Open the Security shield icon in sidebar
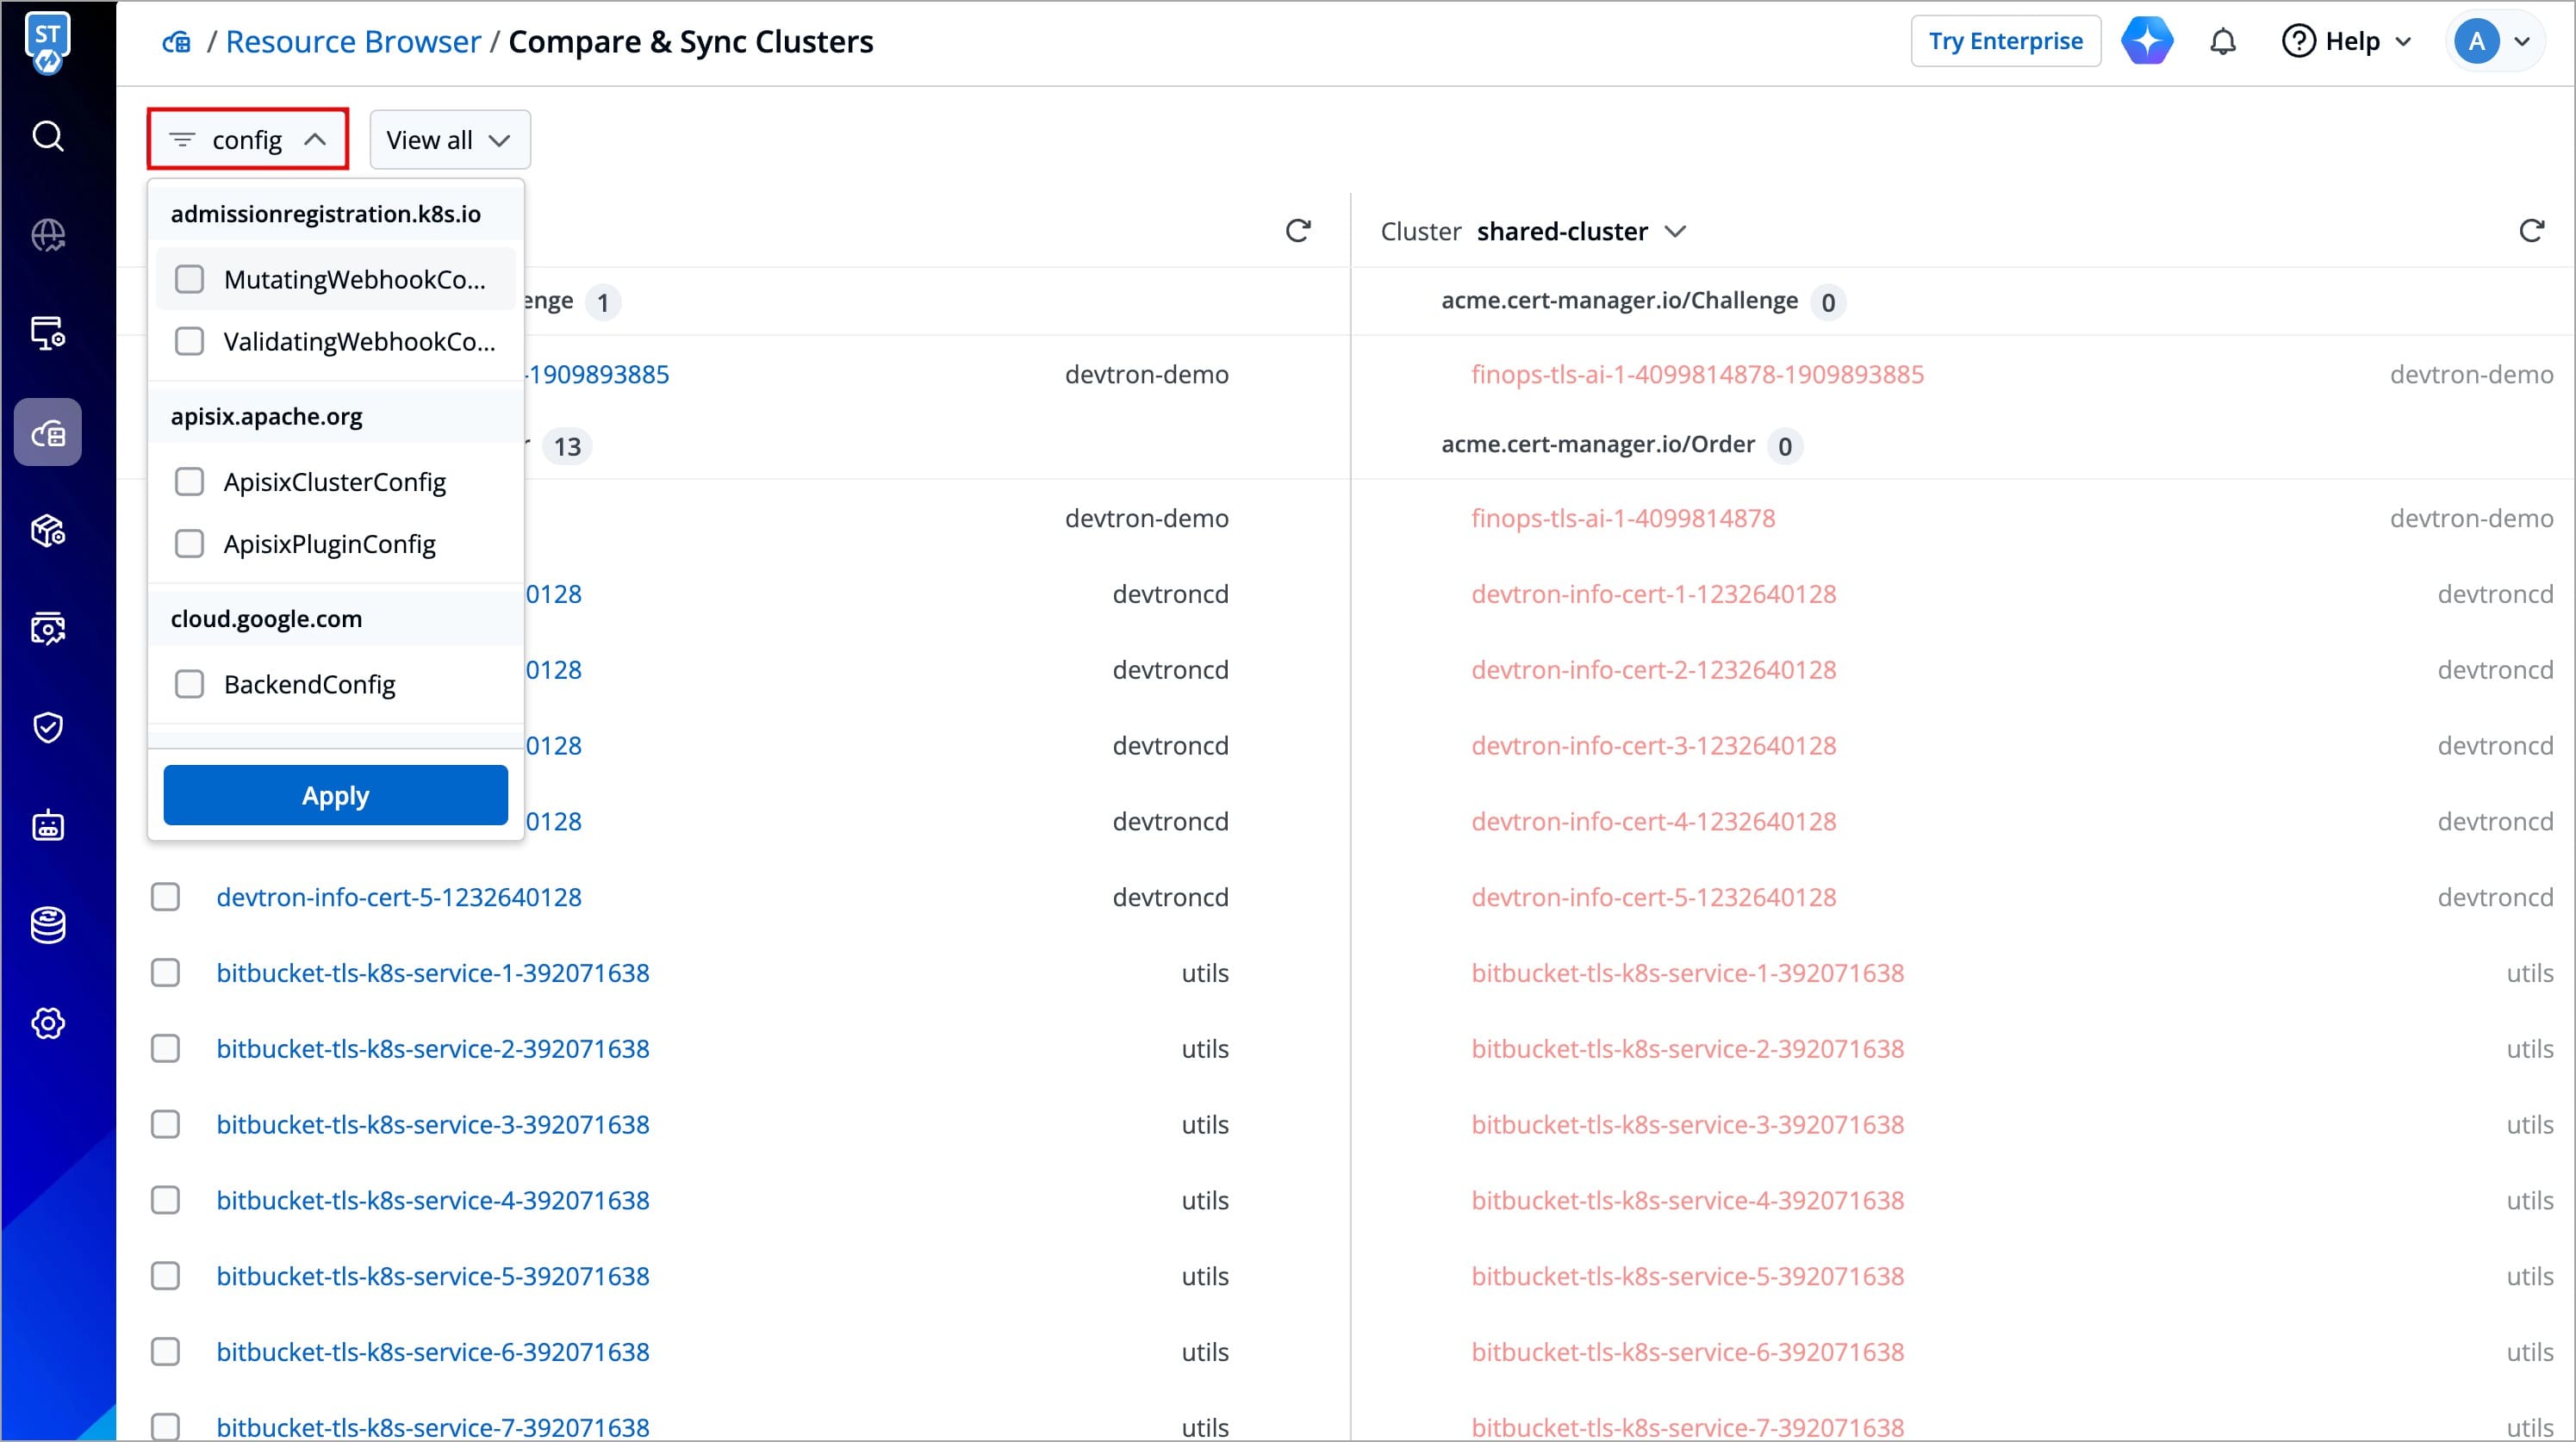The image size is (2576, 1442). pos(48,727)
